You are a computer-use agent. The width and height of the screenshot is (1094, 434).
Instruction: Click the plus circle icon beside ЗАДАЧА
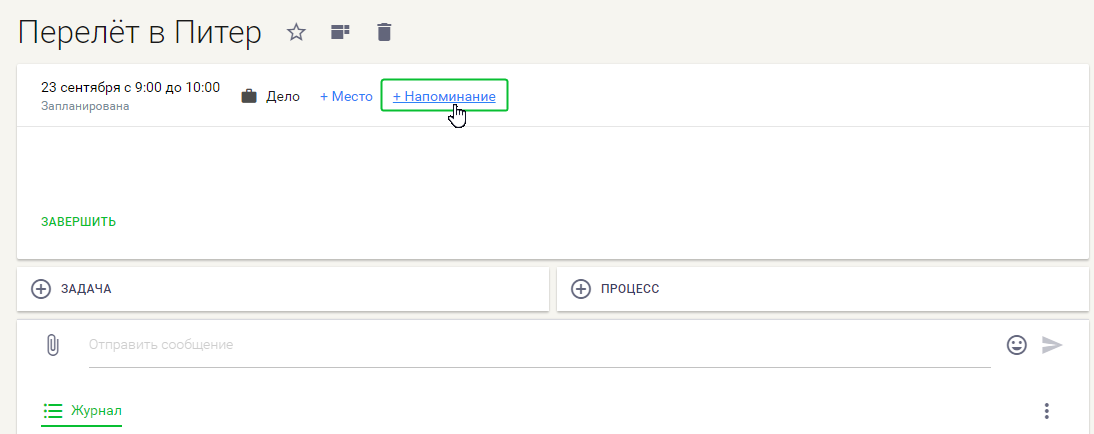[x=41, y=289]
